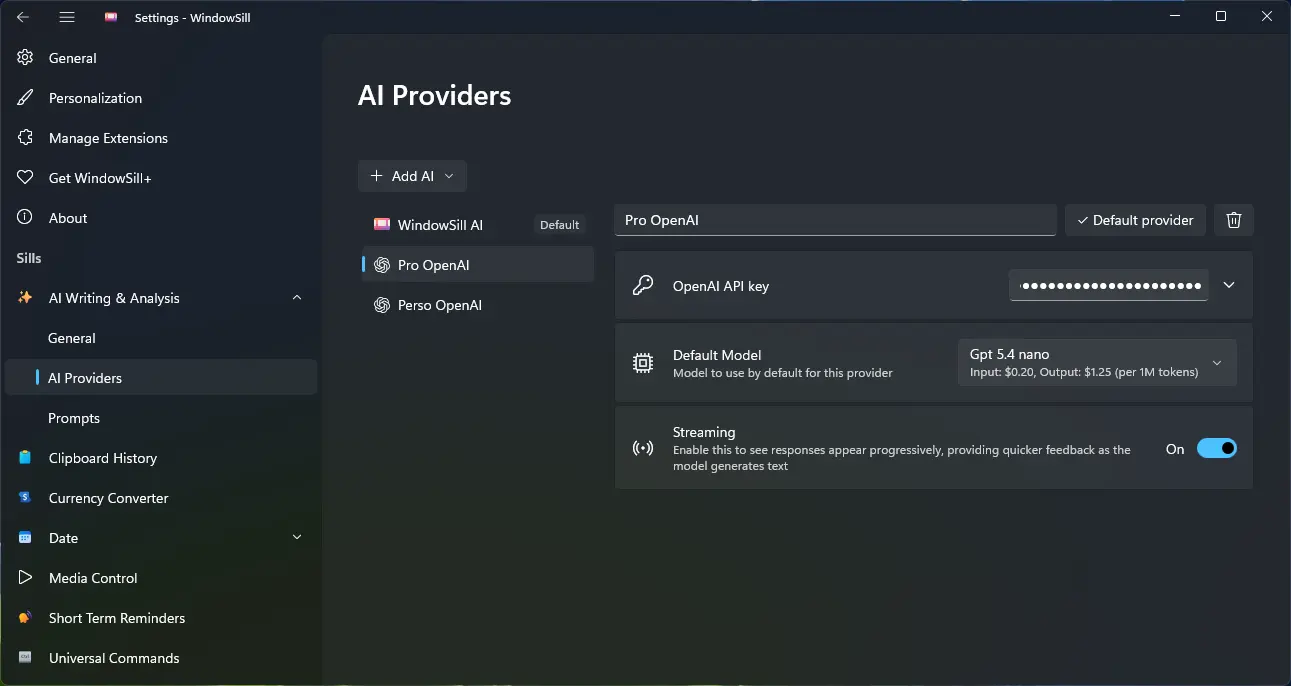Screen dimensions: 1291x686
Task: Open Currency Converter settings
Action: click(161, 498)
